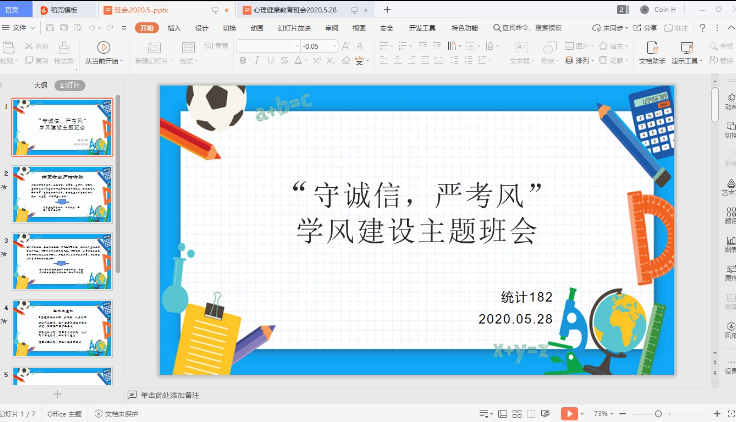Click the 文本框 text box icon
This screenshot has height=422, width=736.
[x=521, y=47]
